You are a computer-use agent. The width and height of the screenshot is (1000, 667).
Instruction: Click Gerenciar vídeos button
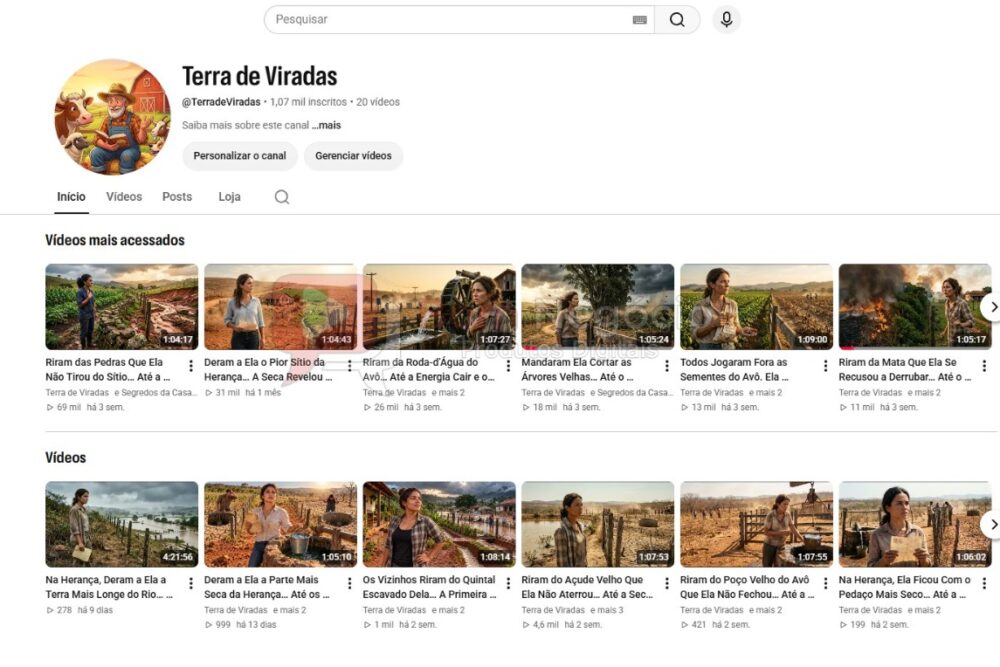coord(353,156)
